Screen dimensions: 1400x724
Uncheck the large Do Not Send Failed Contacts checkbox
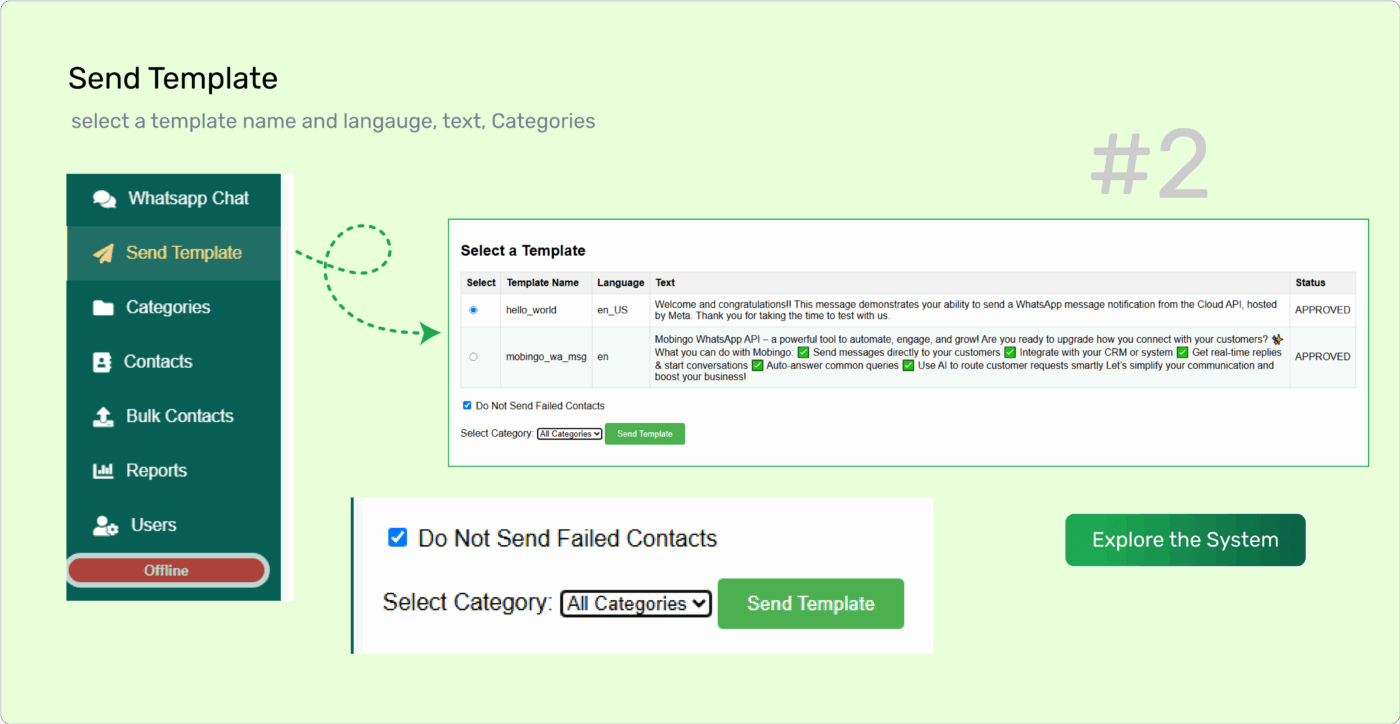point(397,538)
